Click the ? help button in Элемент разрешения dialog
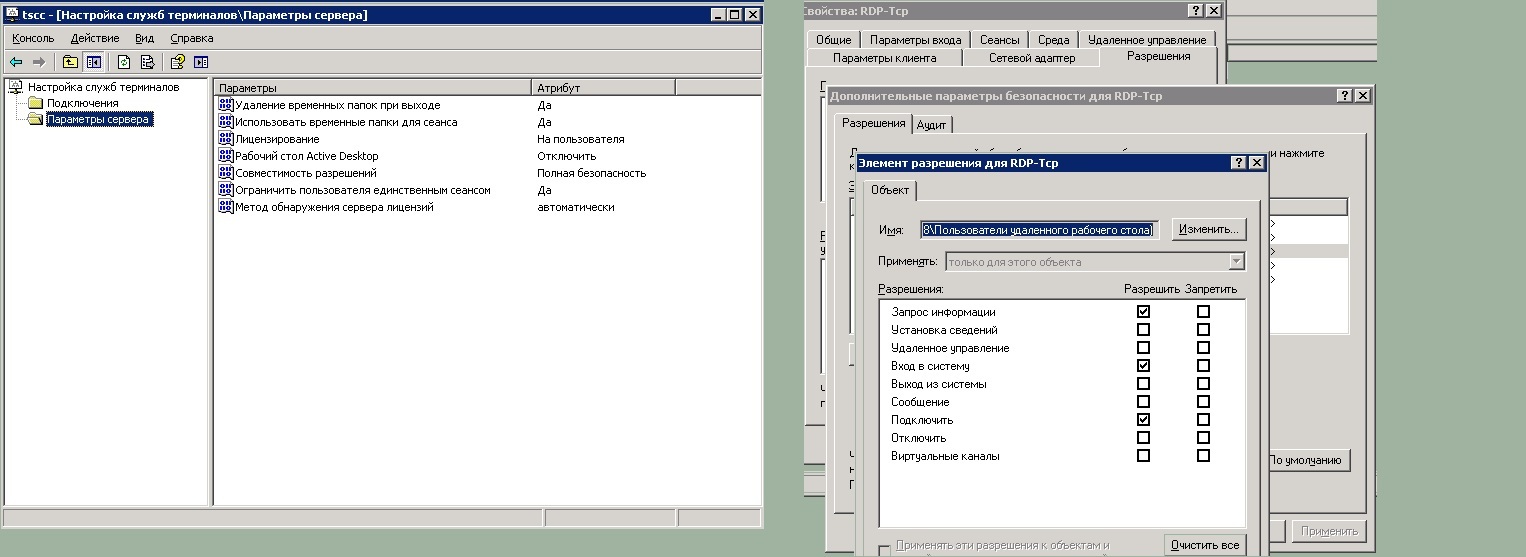Screen dimensions: 1526x557 [1238, 163]
